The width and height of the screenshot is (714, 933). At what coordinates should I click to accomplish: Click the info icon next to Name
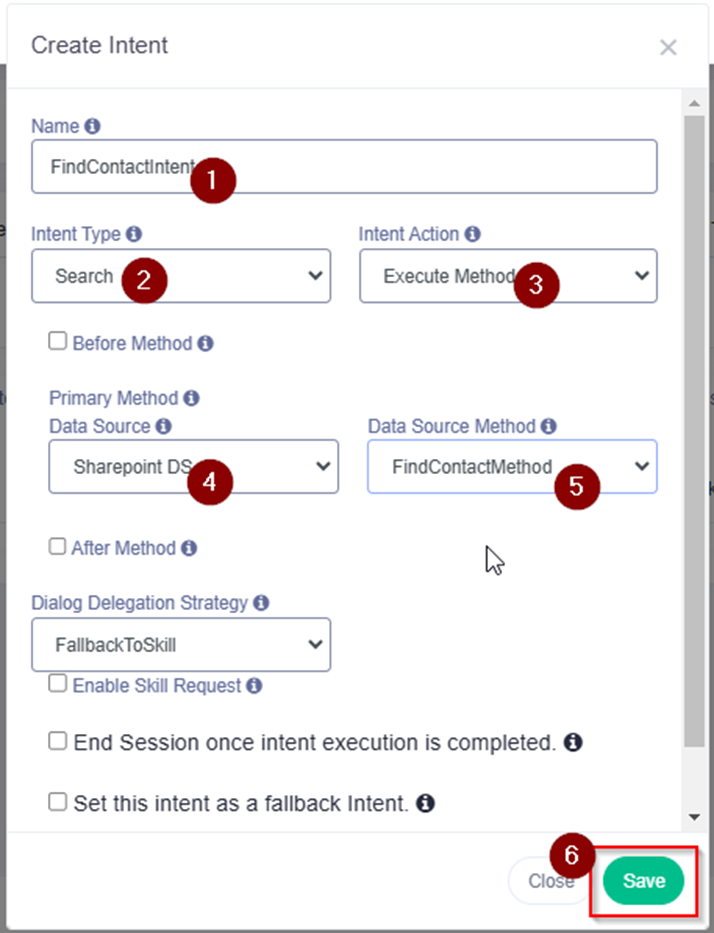(x=92, y=126)
